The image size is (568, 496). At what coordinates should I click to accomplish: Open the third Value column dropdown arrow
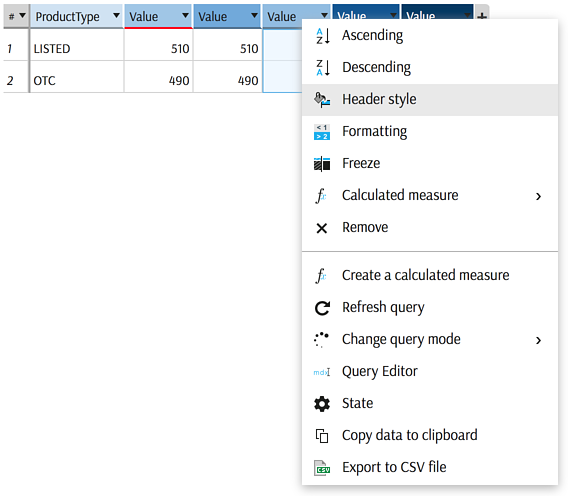[x=324, y=15]
